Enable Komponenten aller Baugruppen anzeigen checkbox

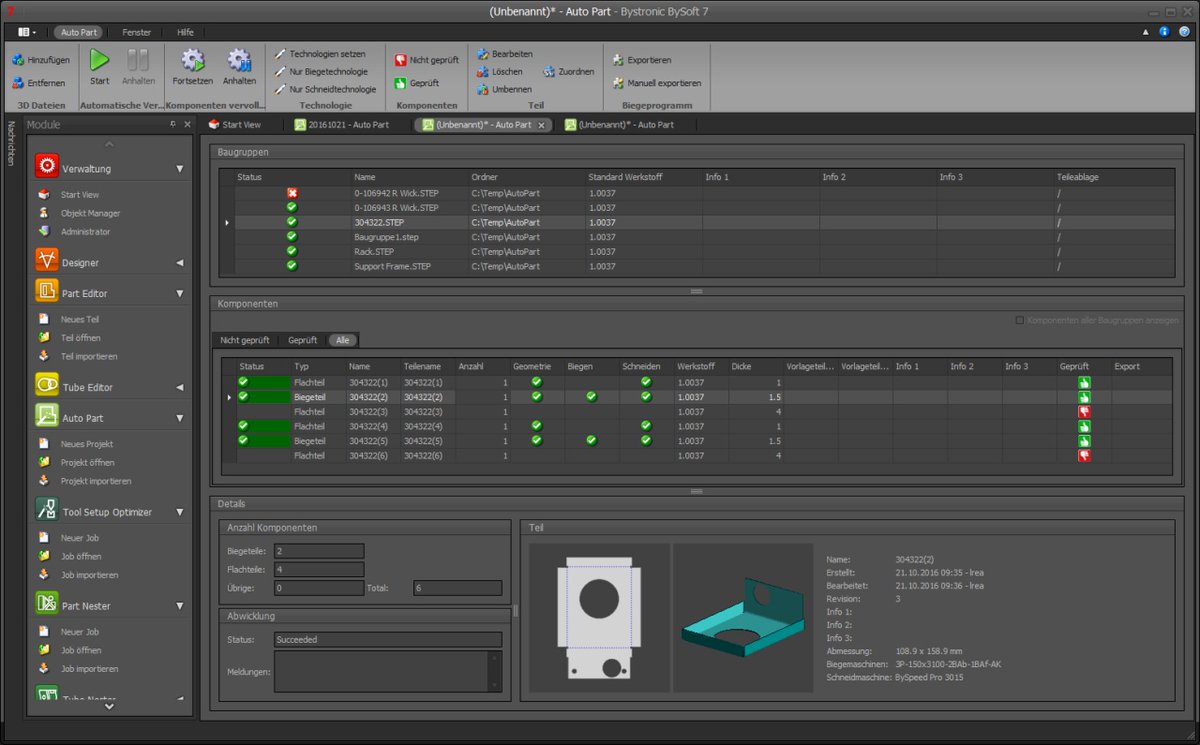pyautogui.click(x=1019, y=320)
